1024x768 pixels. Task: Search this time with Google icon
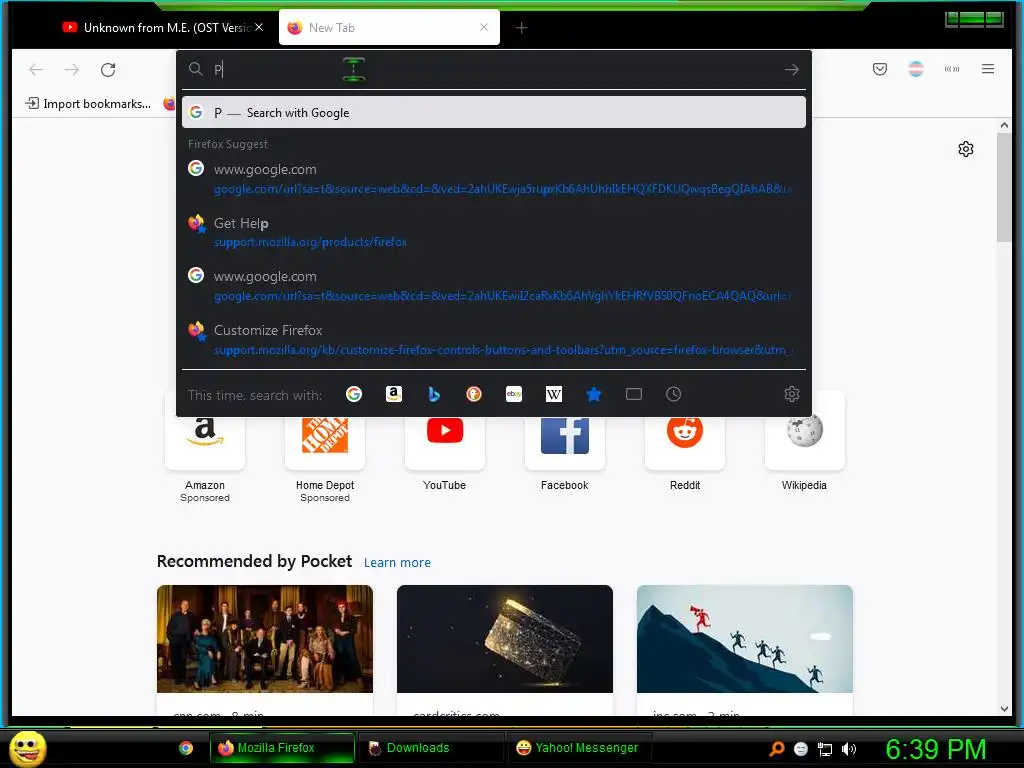[x=354, y=394]
